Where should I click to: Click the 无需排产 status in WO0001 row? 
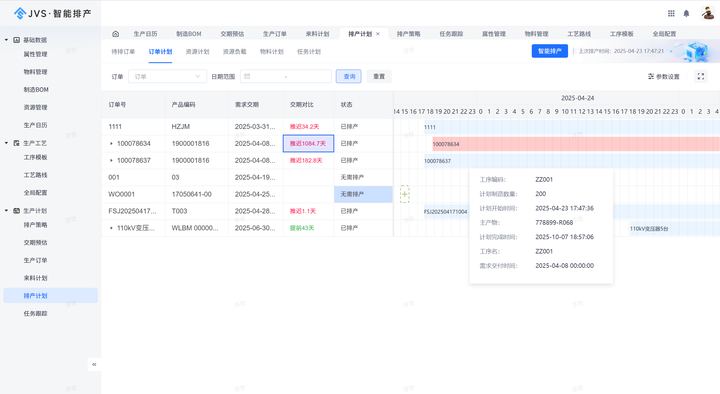(x=363, y=194)
